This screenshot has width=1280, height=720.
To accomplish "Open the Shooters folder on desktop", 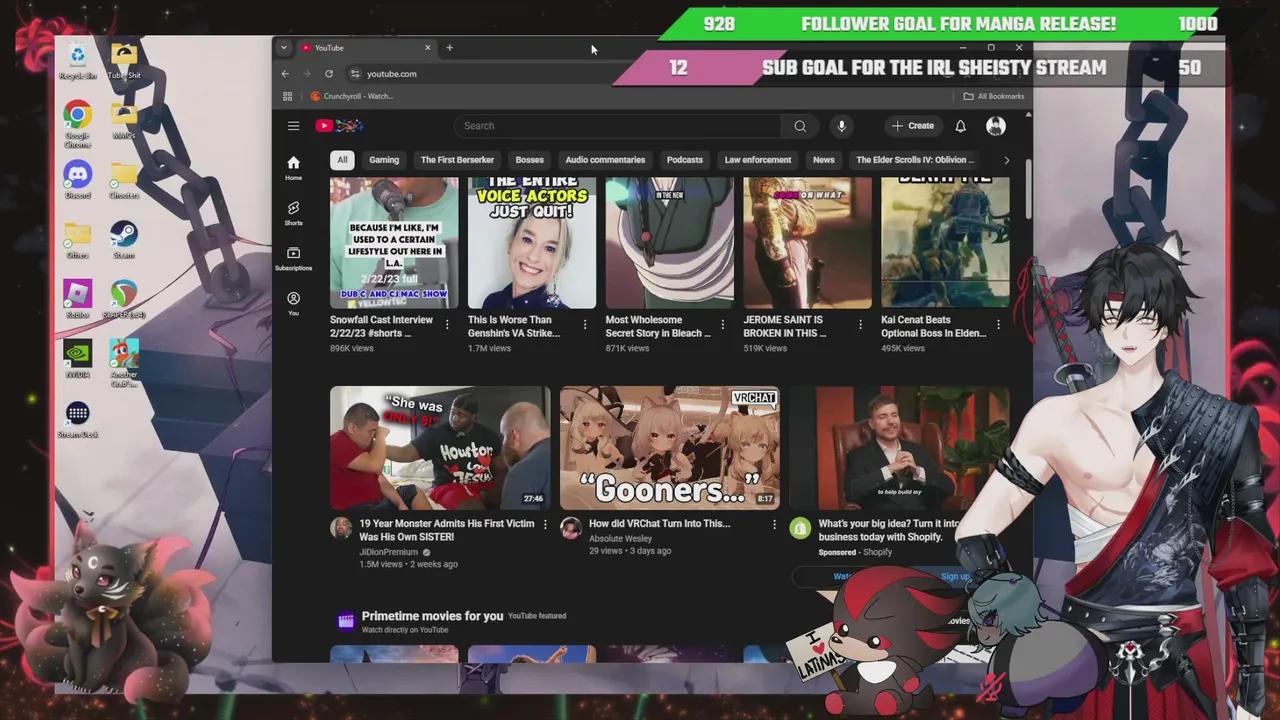I will click(x=124, y=179).
